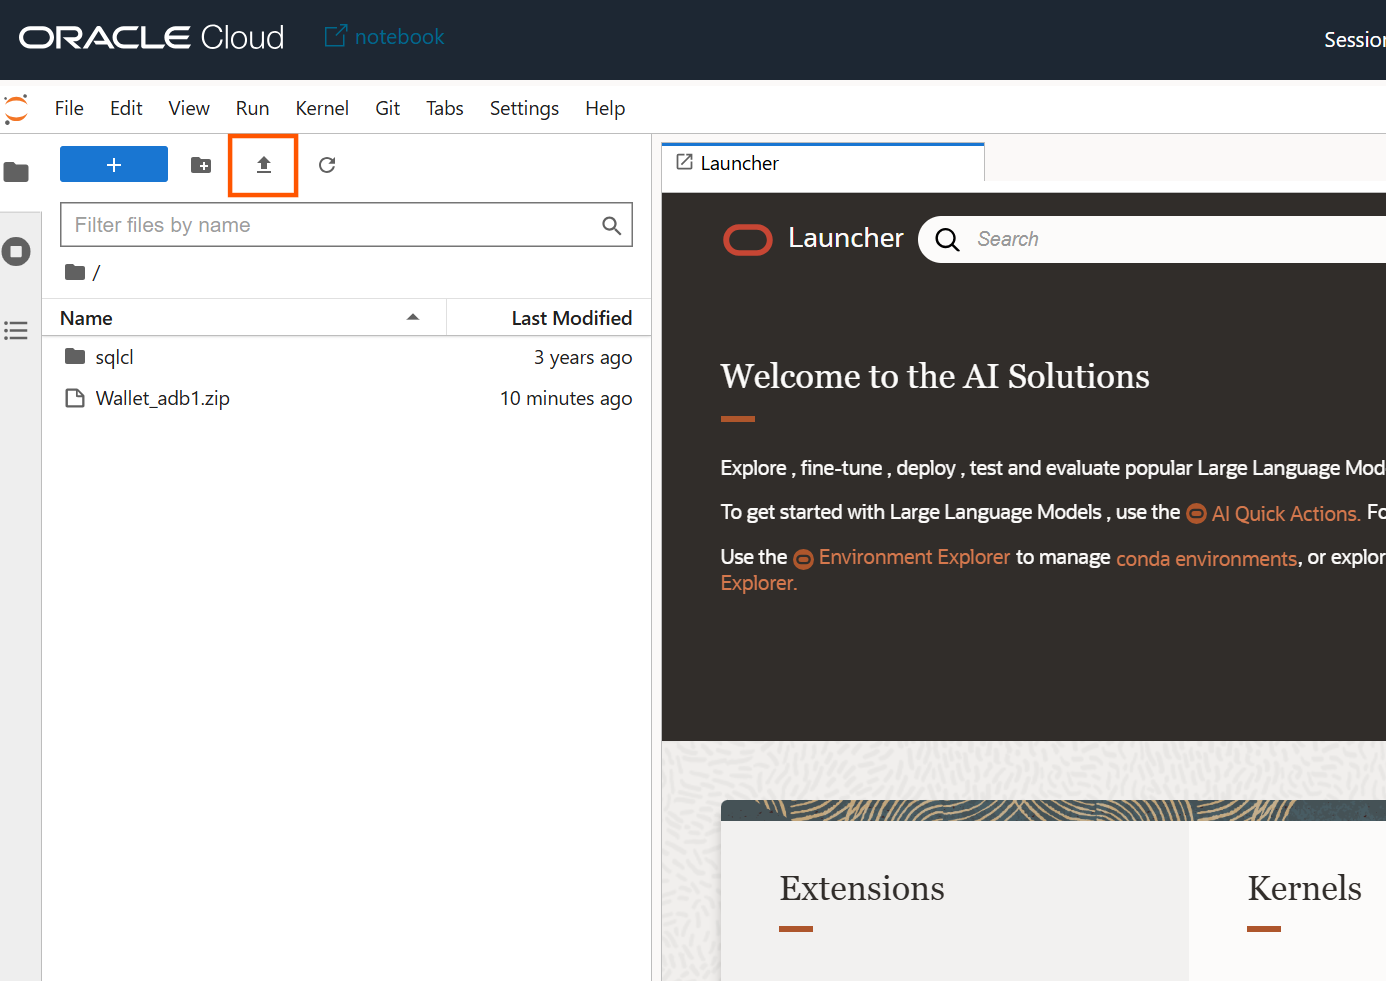Click the conda environments link
Image resolution: width=1386 pixels, height=981 pixels.
(x=1207, y=558)
